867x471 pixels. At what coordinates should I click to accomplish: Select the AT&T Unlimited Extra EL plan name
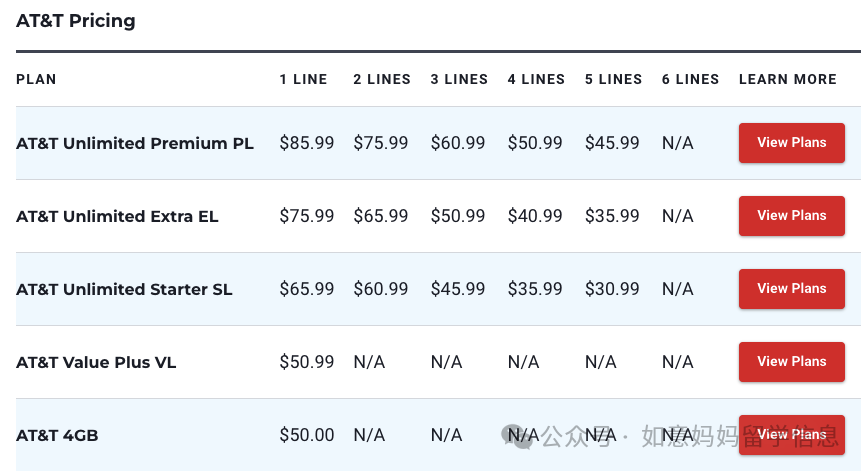pyautogui.click(x=117, y=216)
